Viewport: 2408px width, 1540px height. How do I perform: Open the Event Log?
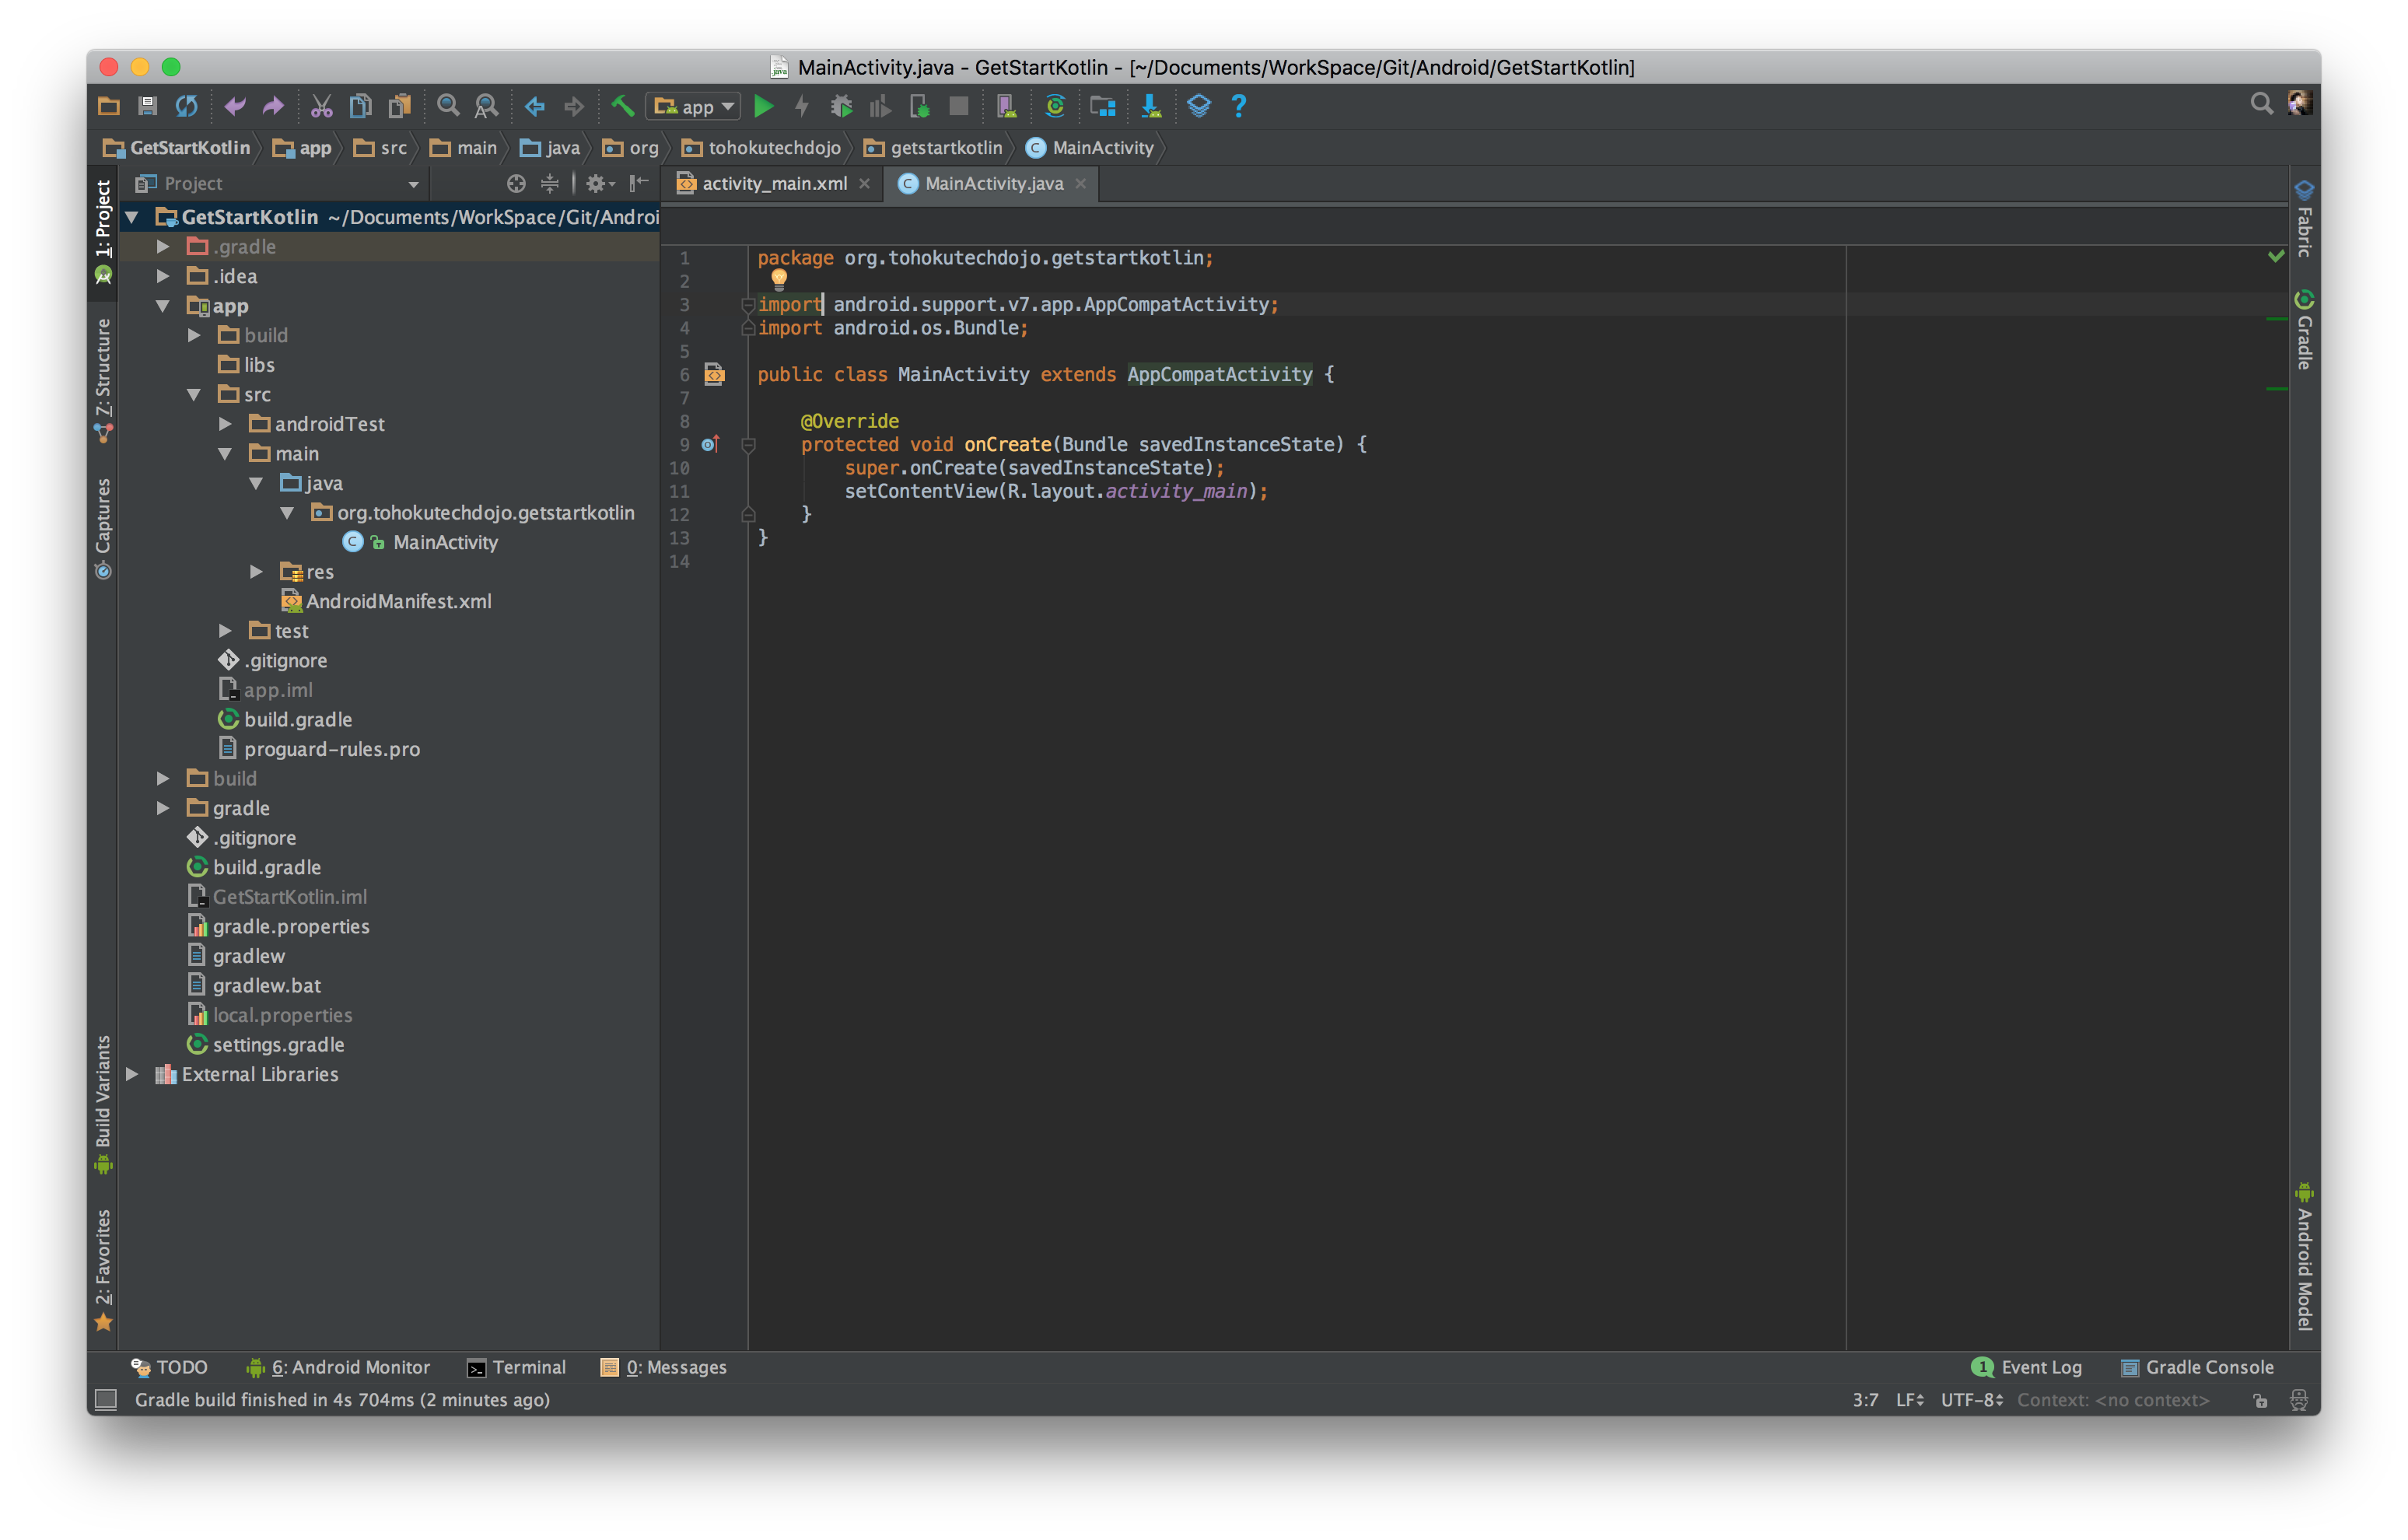tap(2026, 1367)
